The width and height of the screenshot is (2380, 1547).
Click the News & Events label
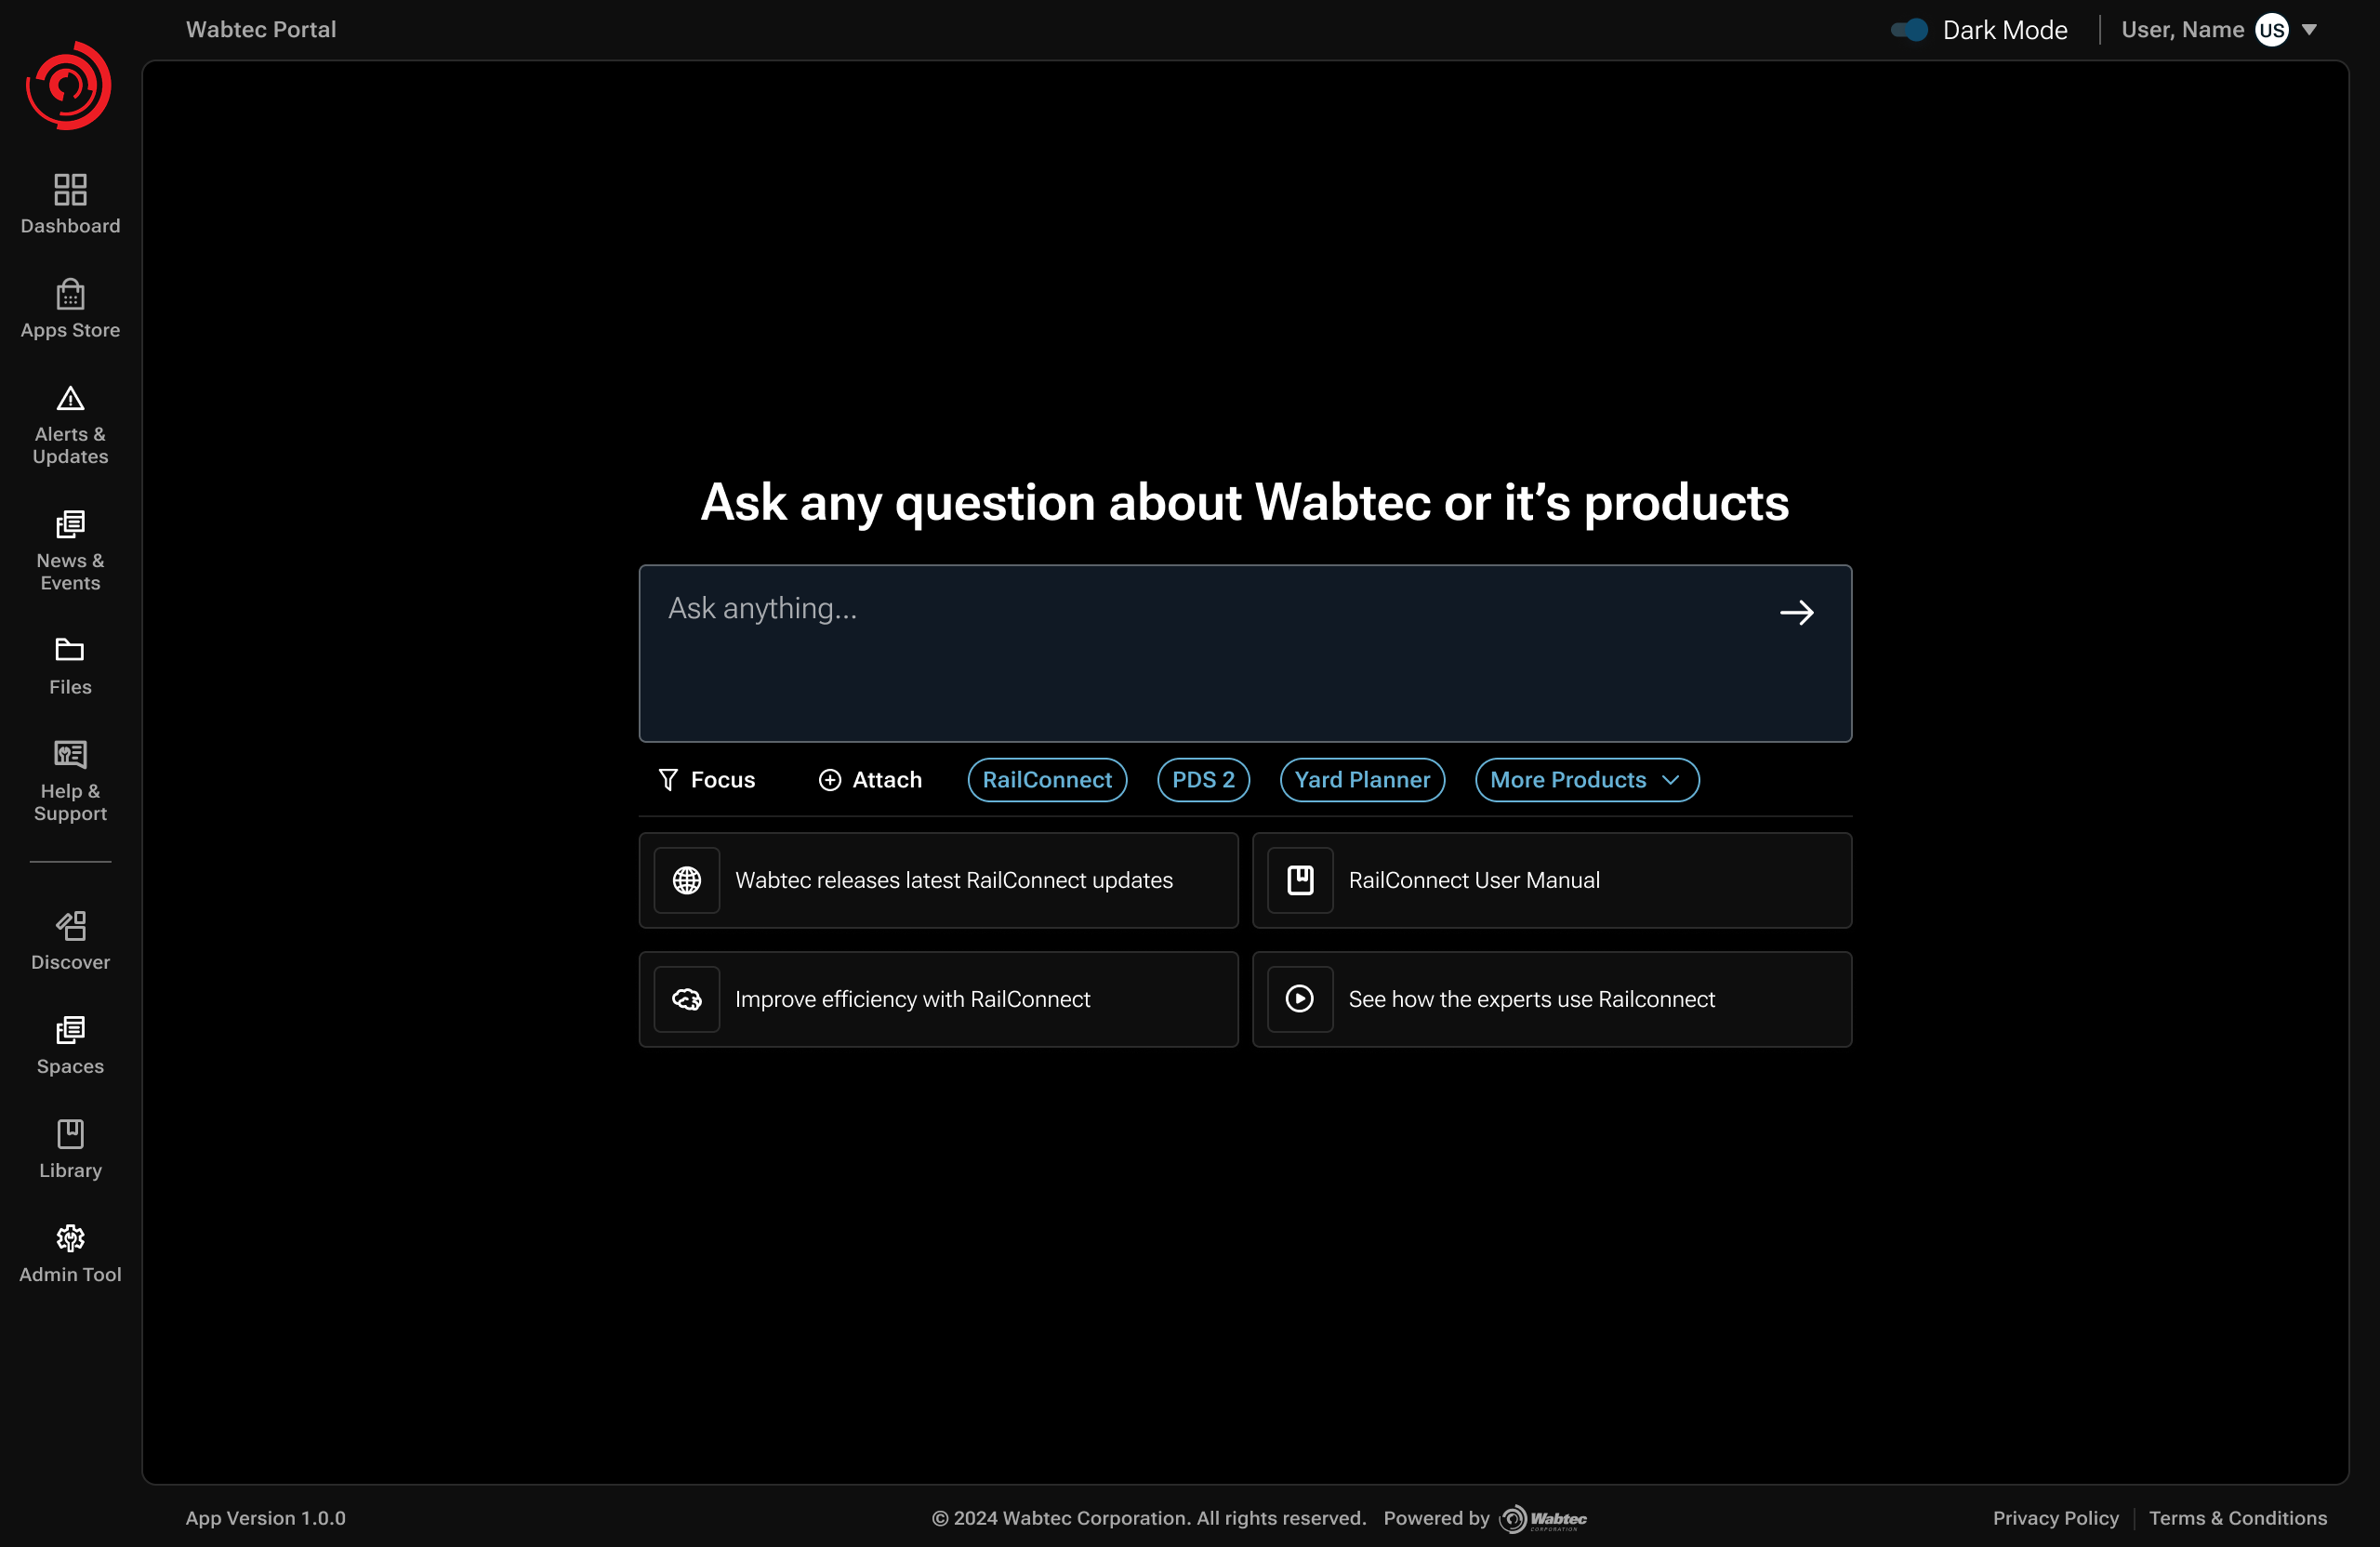70,572
